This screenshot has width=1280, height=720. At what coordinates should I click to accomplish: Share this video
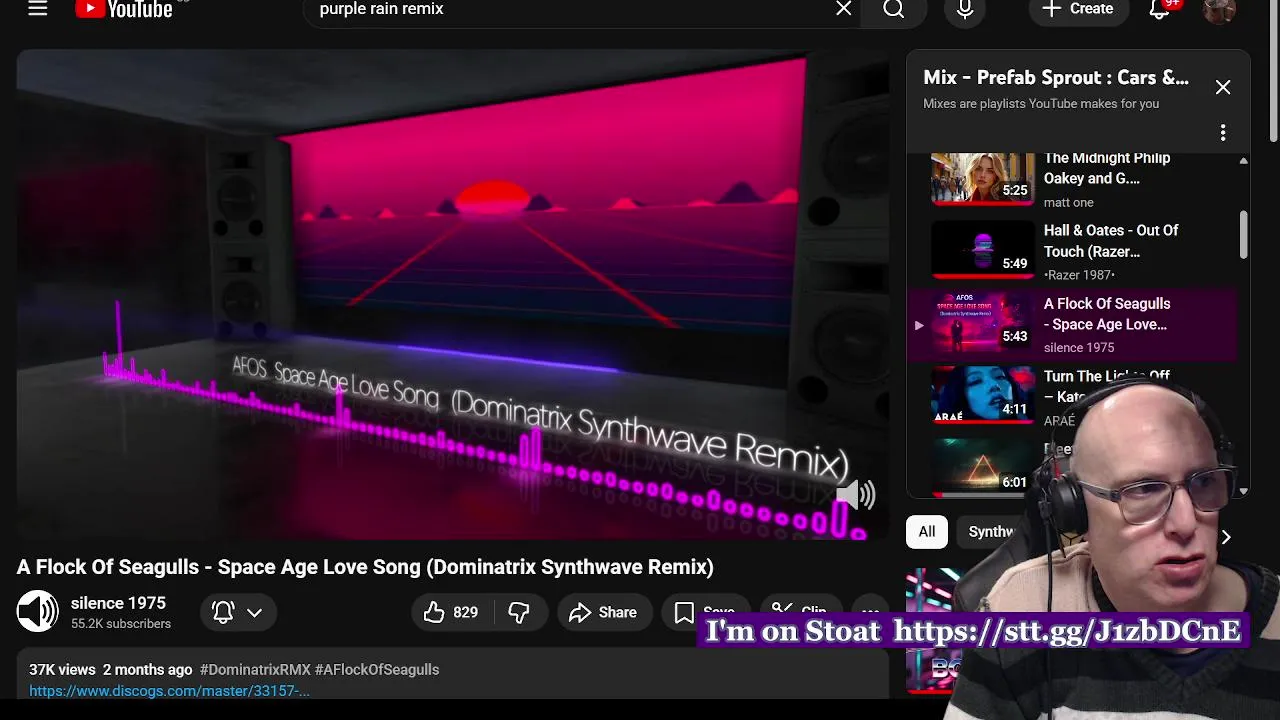click(x=602, y=612)
